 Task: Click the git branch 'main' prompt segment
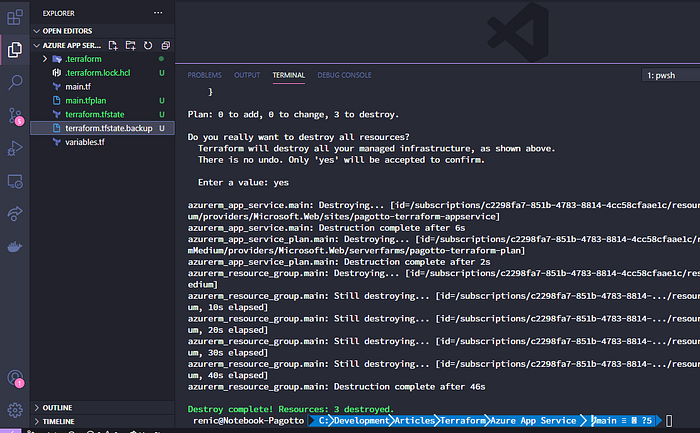pos(622,421)
